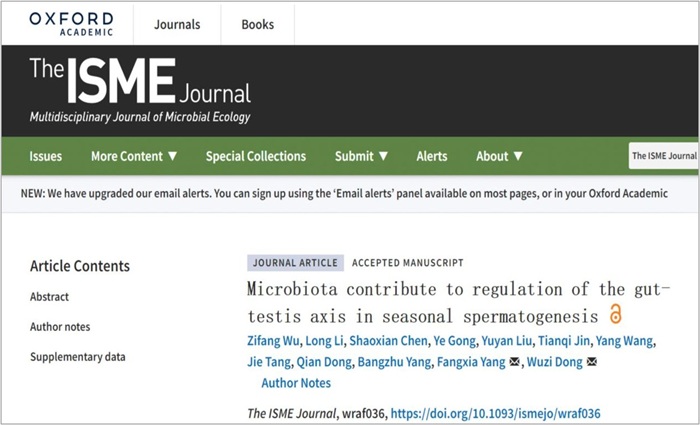
Task: Go to Issues in green navigation bar
Action: [46, 156]
